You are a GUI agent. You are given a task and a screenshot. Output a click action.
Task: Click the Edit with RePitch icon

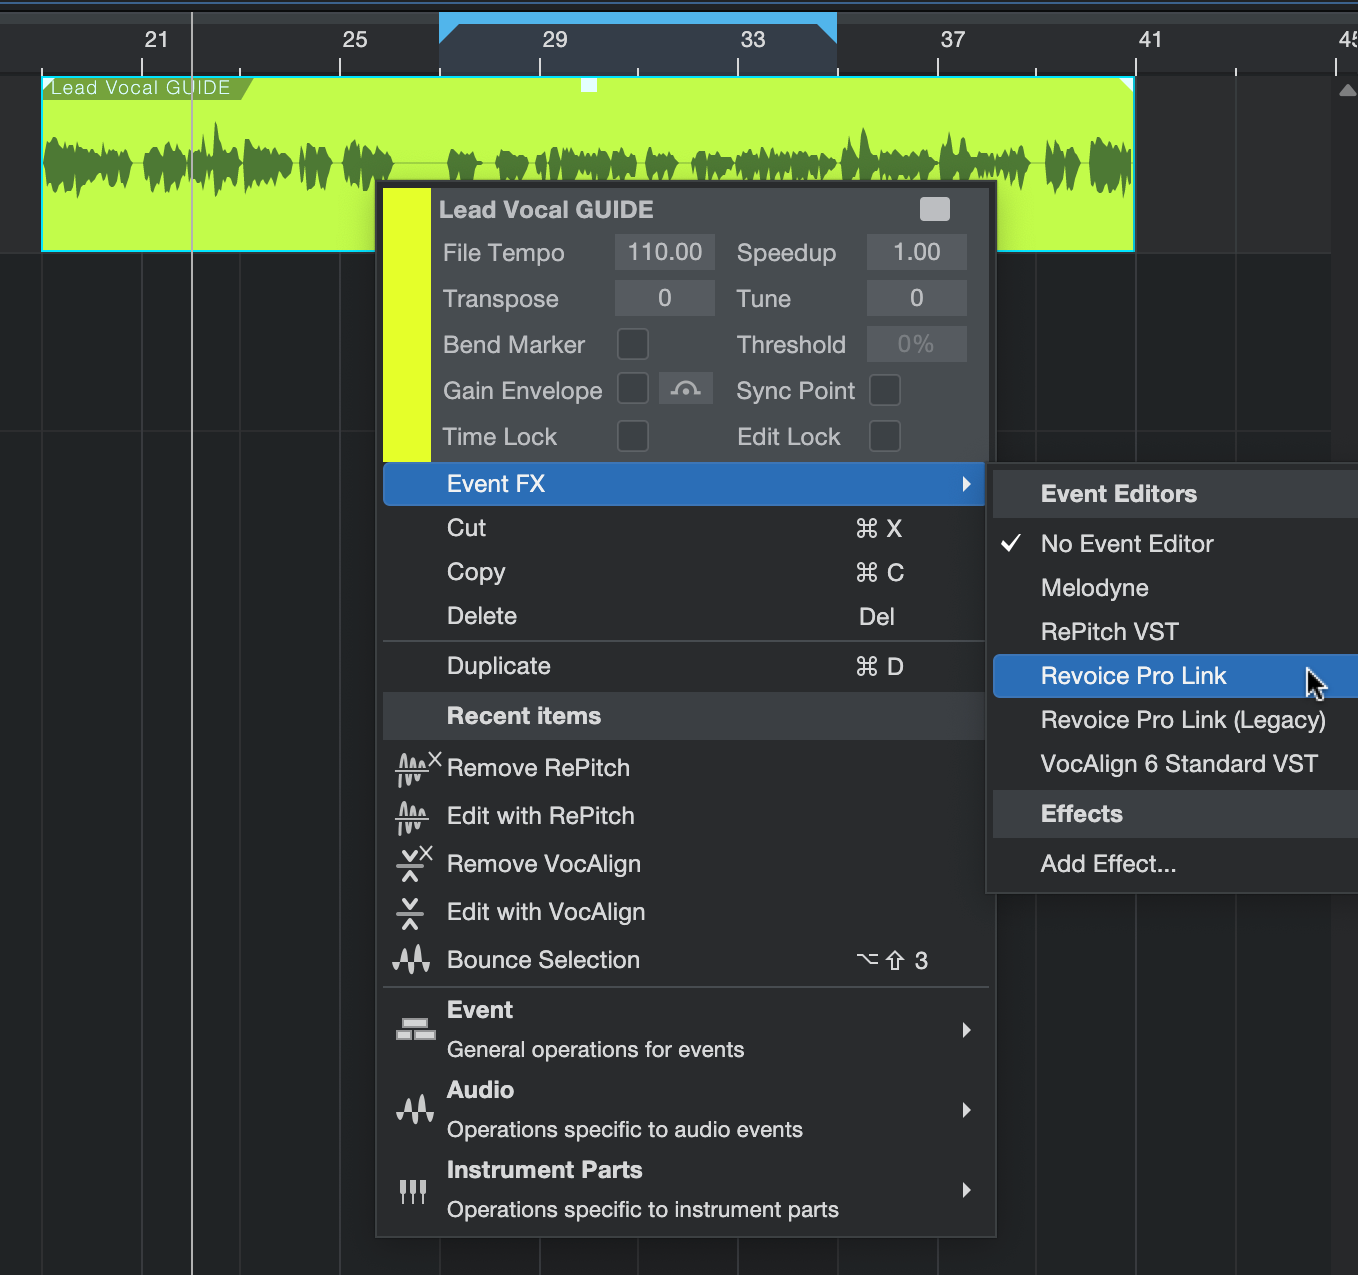(x=411, y=816)
